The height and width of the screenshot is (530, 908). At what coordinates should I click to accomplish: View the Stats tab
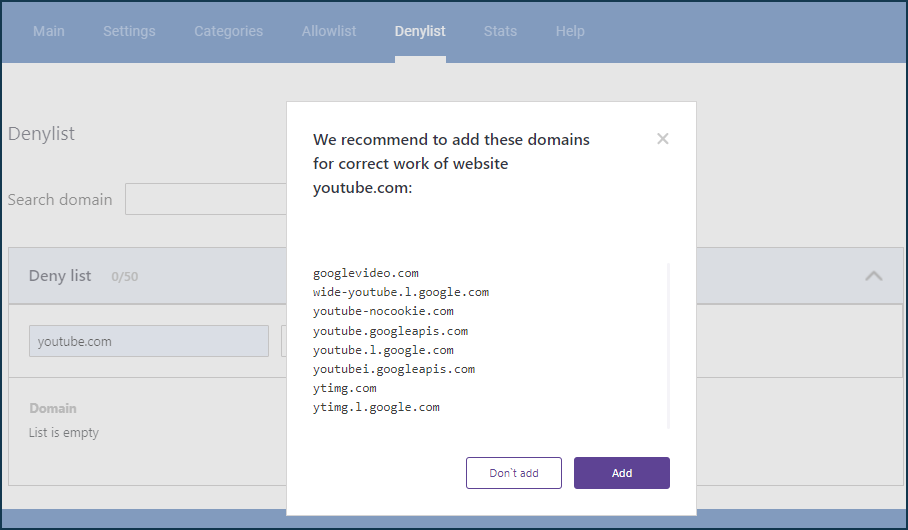(500, 31)
